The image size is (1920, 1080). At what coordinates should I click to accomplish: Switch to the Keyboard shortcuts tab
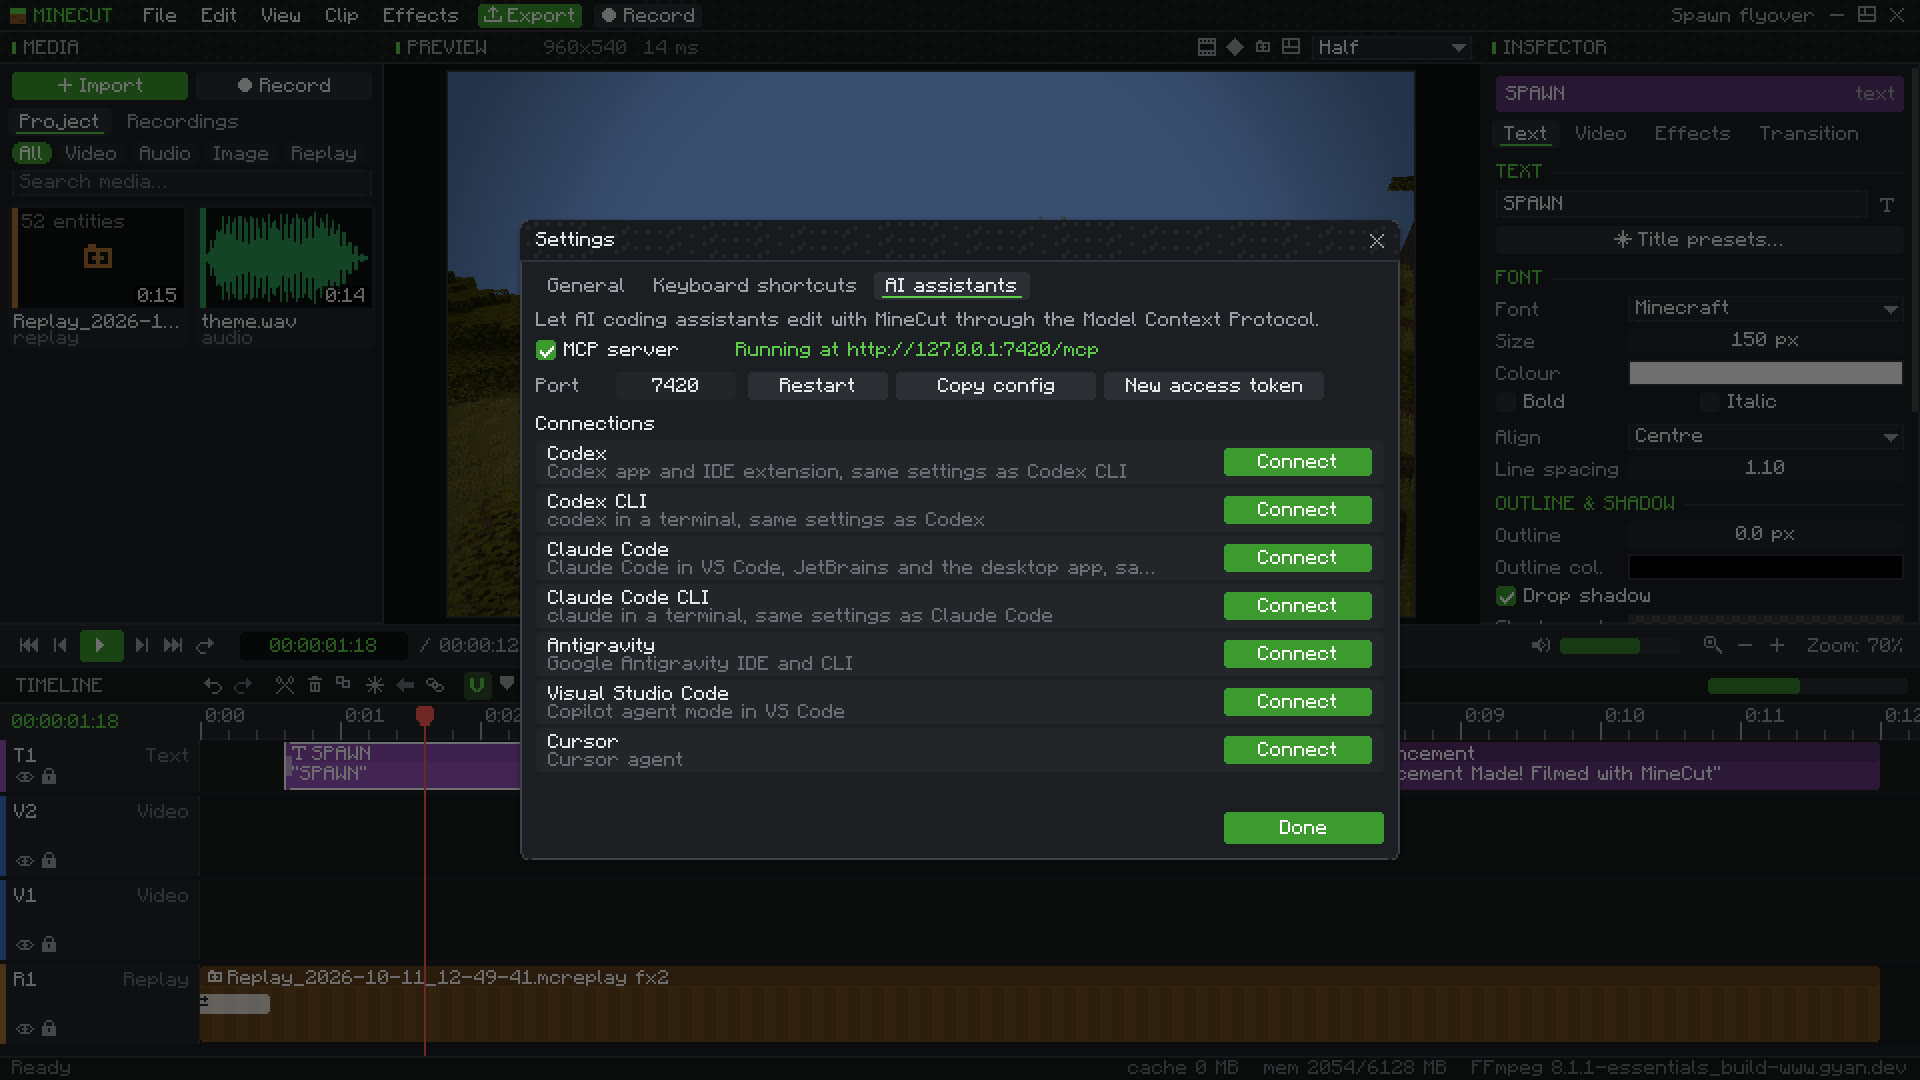tap(754, 286)
